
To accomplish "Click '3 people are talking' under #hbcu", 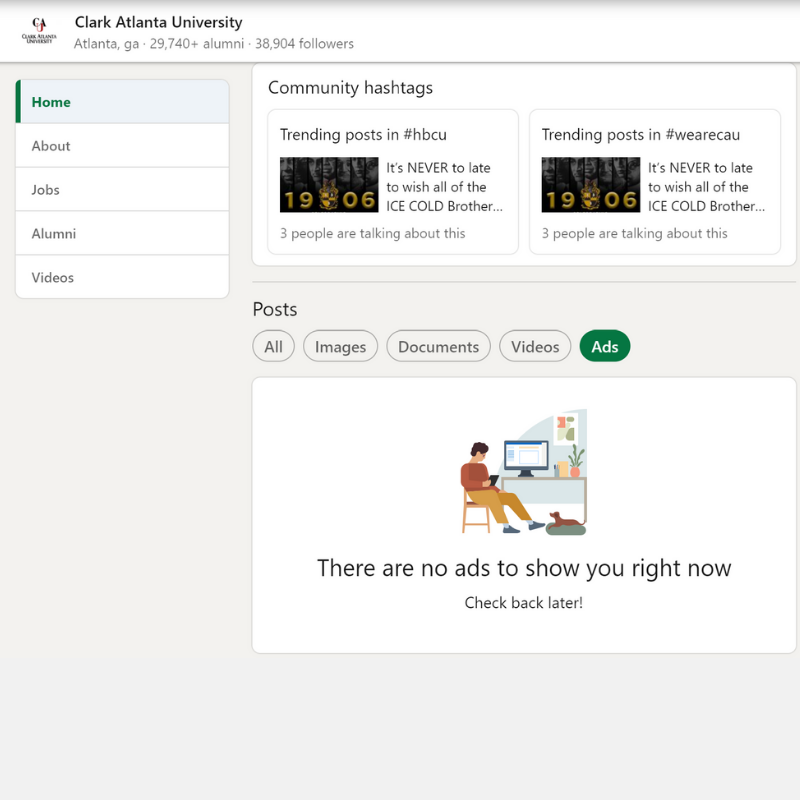I will 372,234.
